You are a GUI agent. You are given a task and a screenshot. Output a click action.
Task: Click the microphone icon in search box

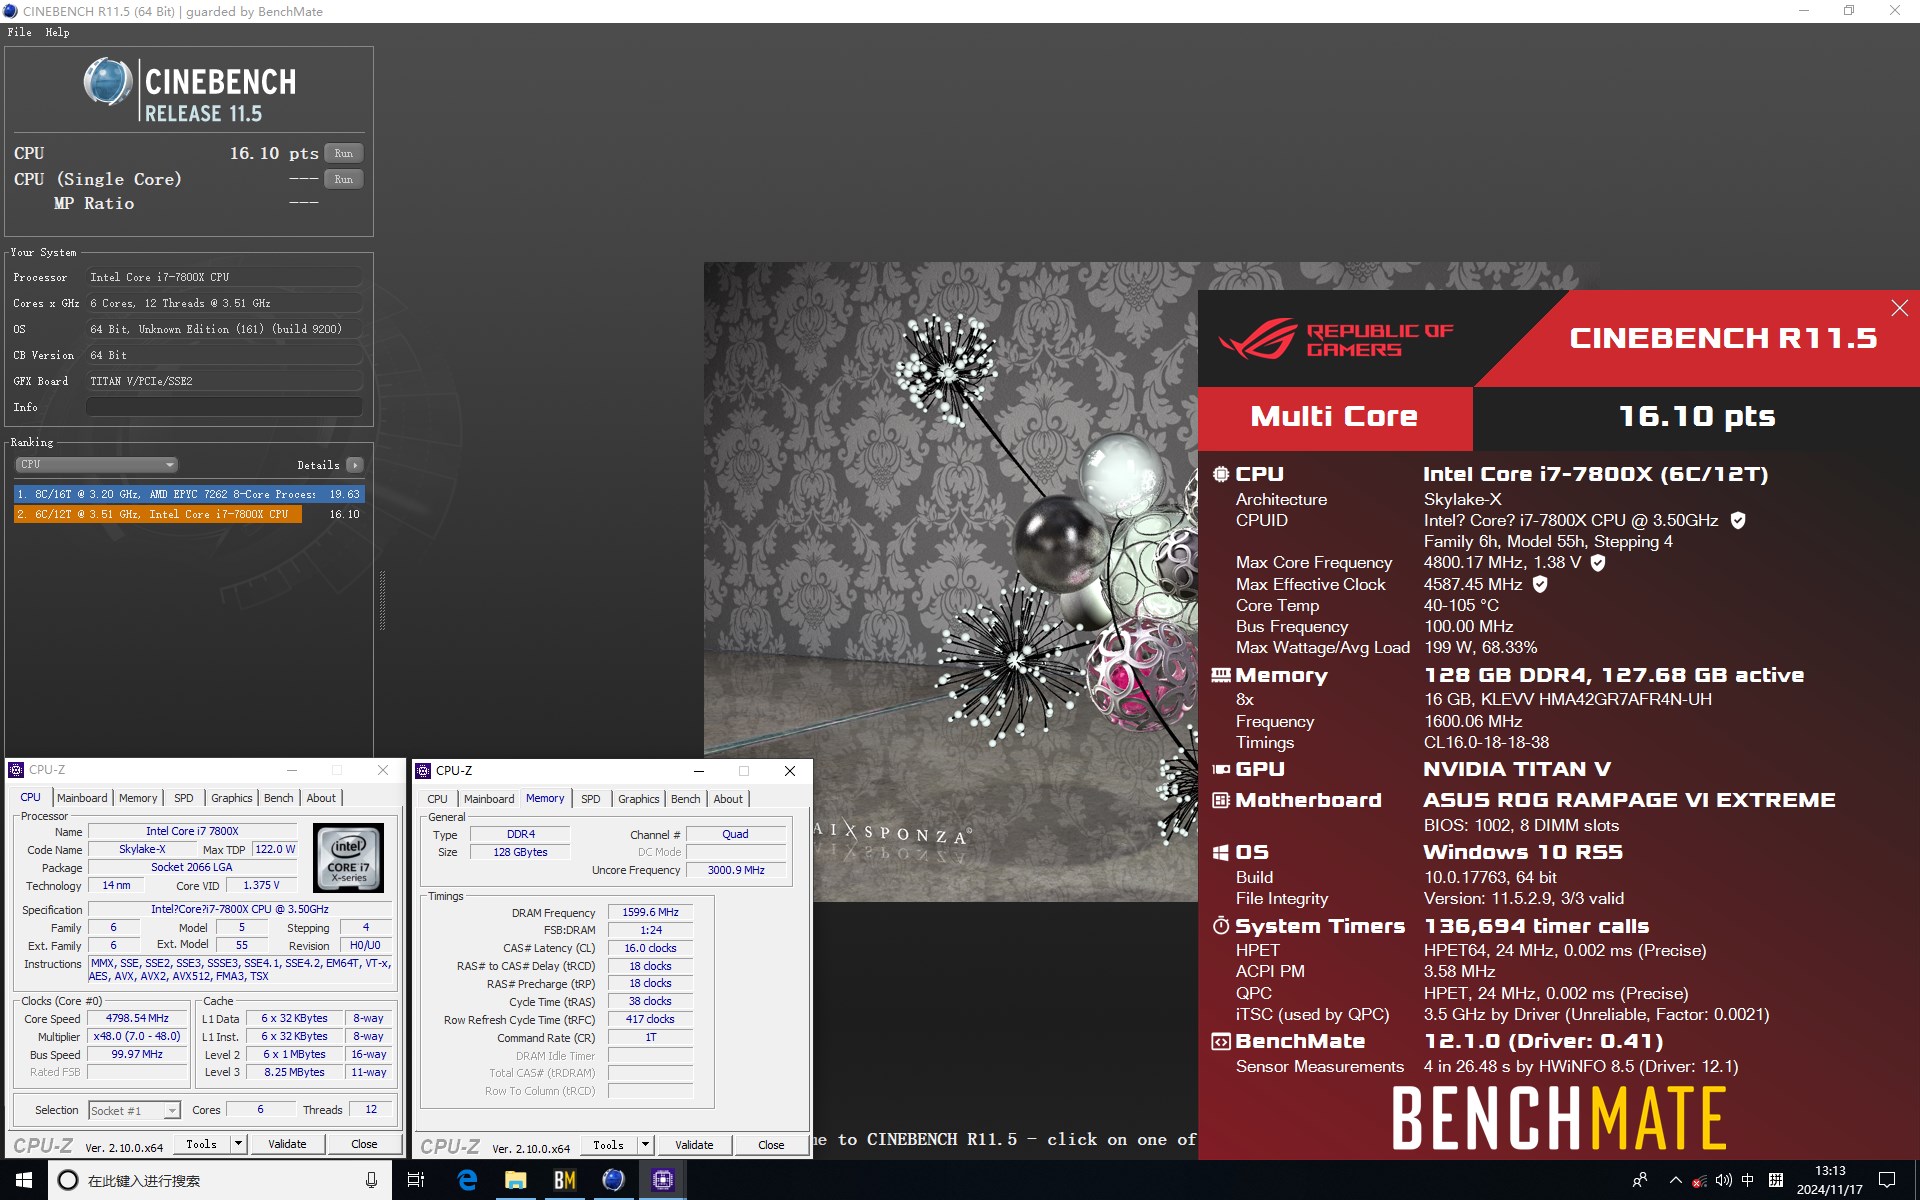pyautogui.click(x=371, y=1180)
